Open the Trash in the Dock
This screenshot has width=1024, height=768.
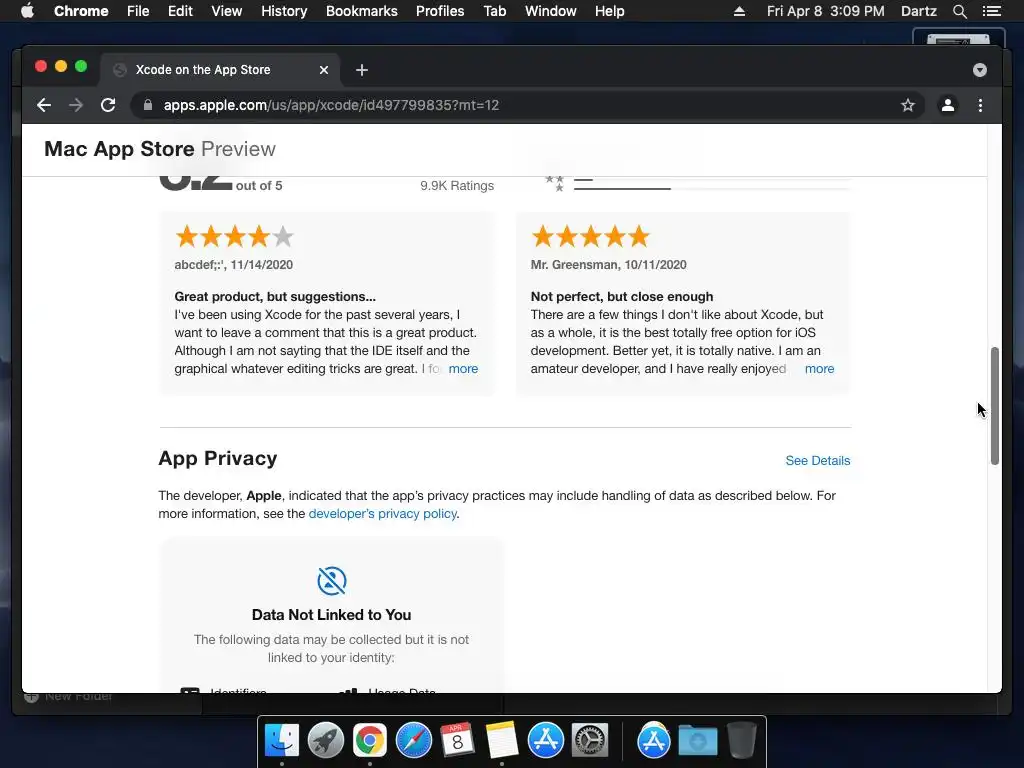(x=742, y=741)
